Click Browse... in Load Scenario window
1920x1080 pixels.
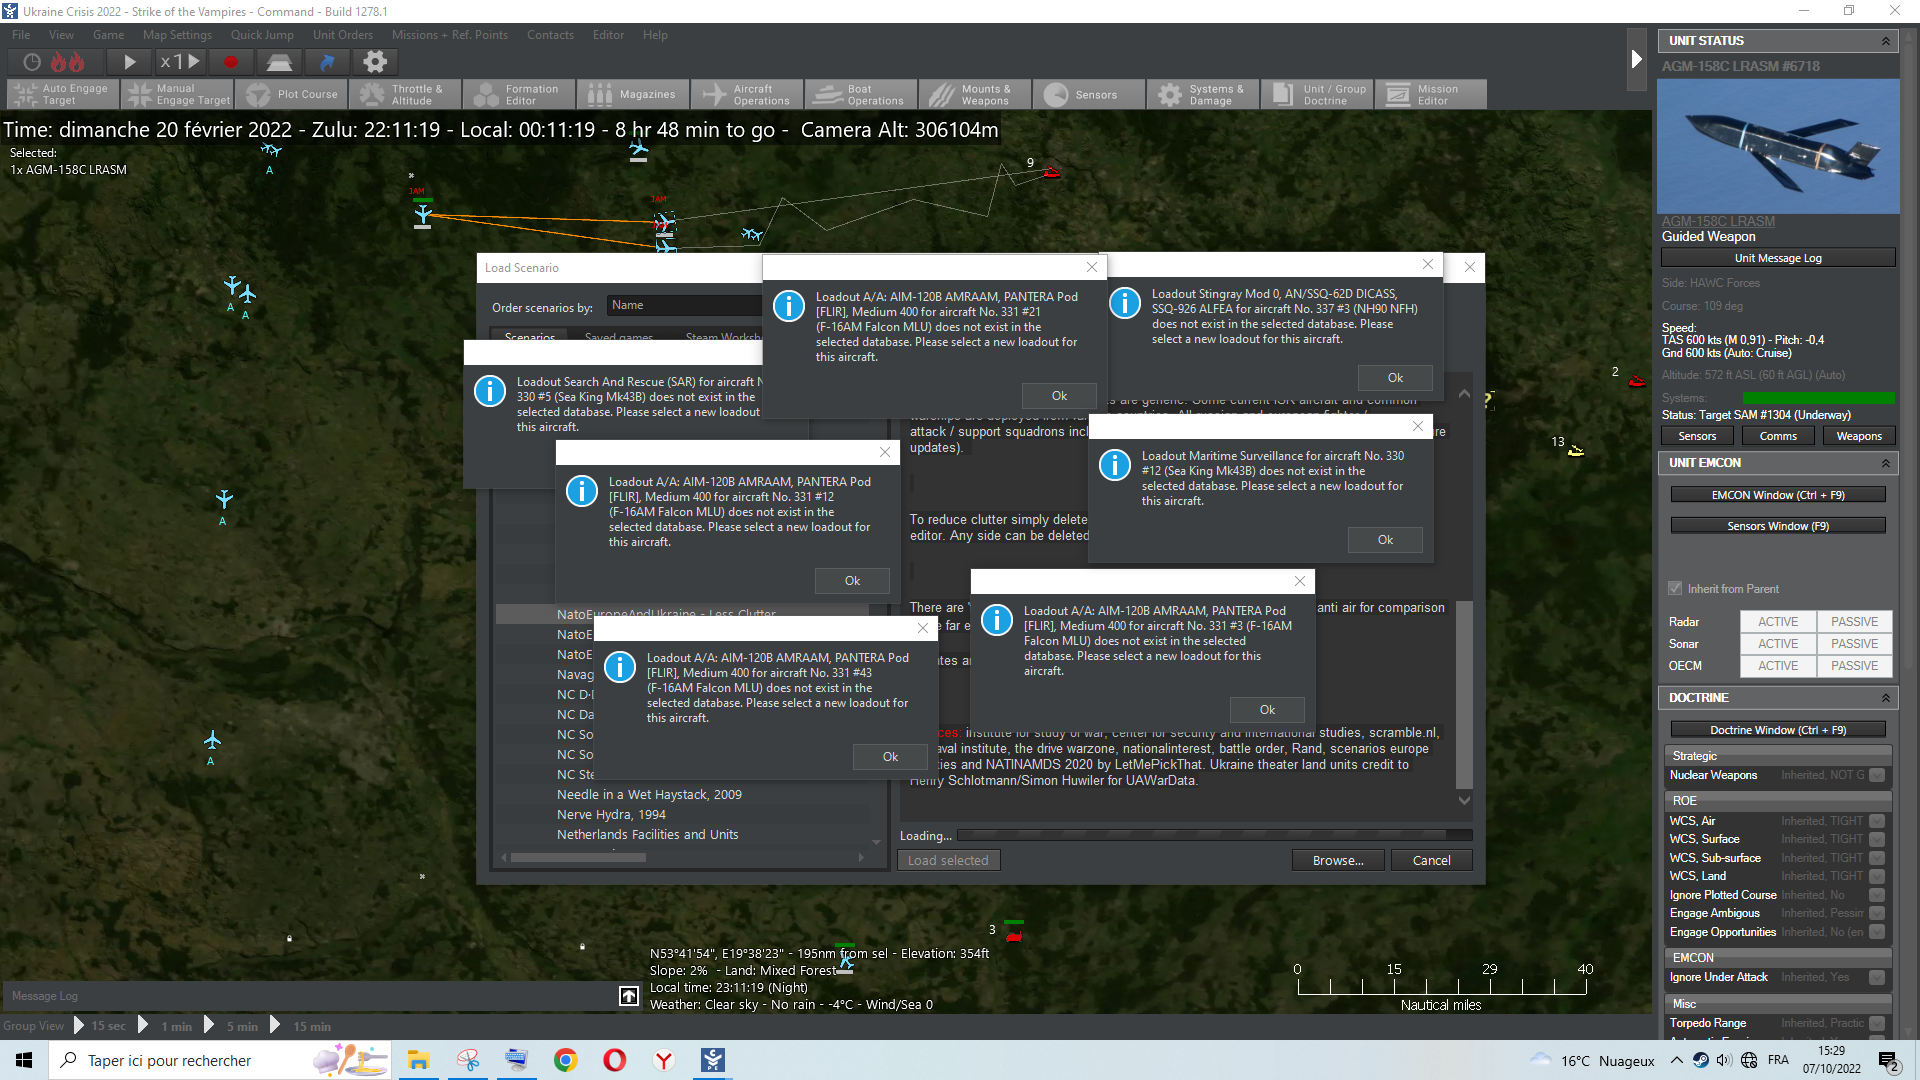tap(1338, 861)
